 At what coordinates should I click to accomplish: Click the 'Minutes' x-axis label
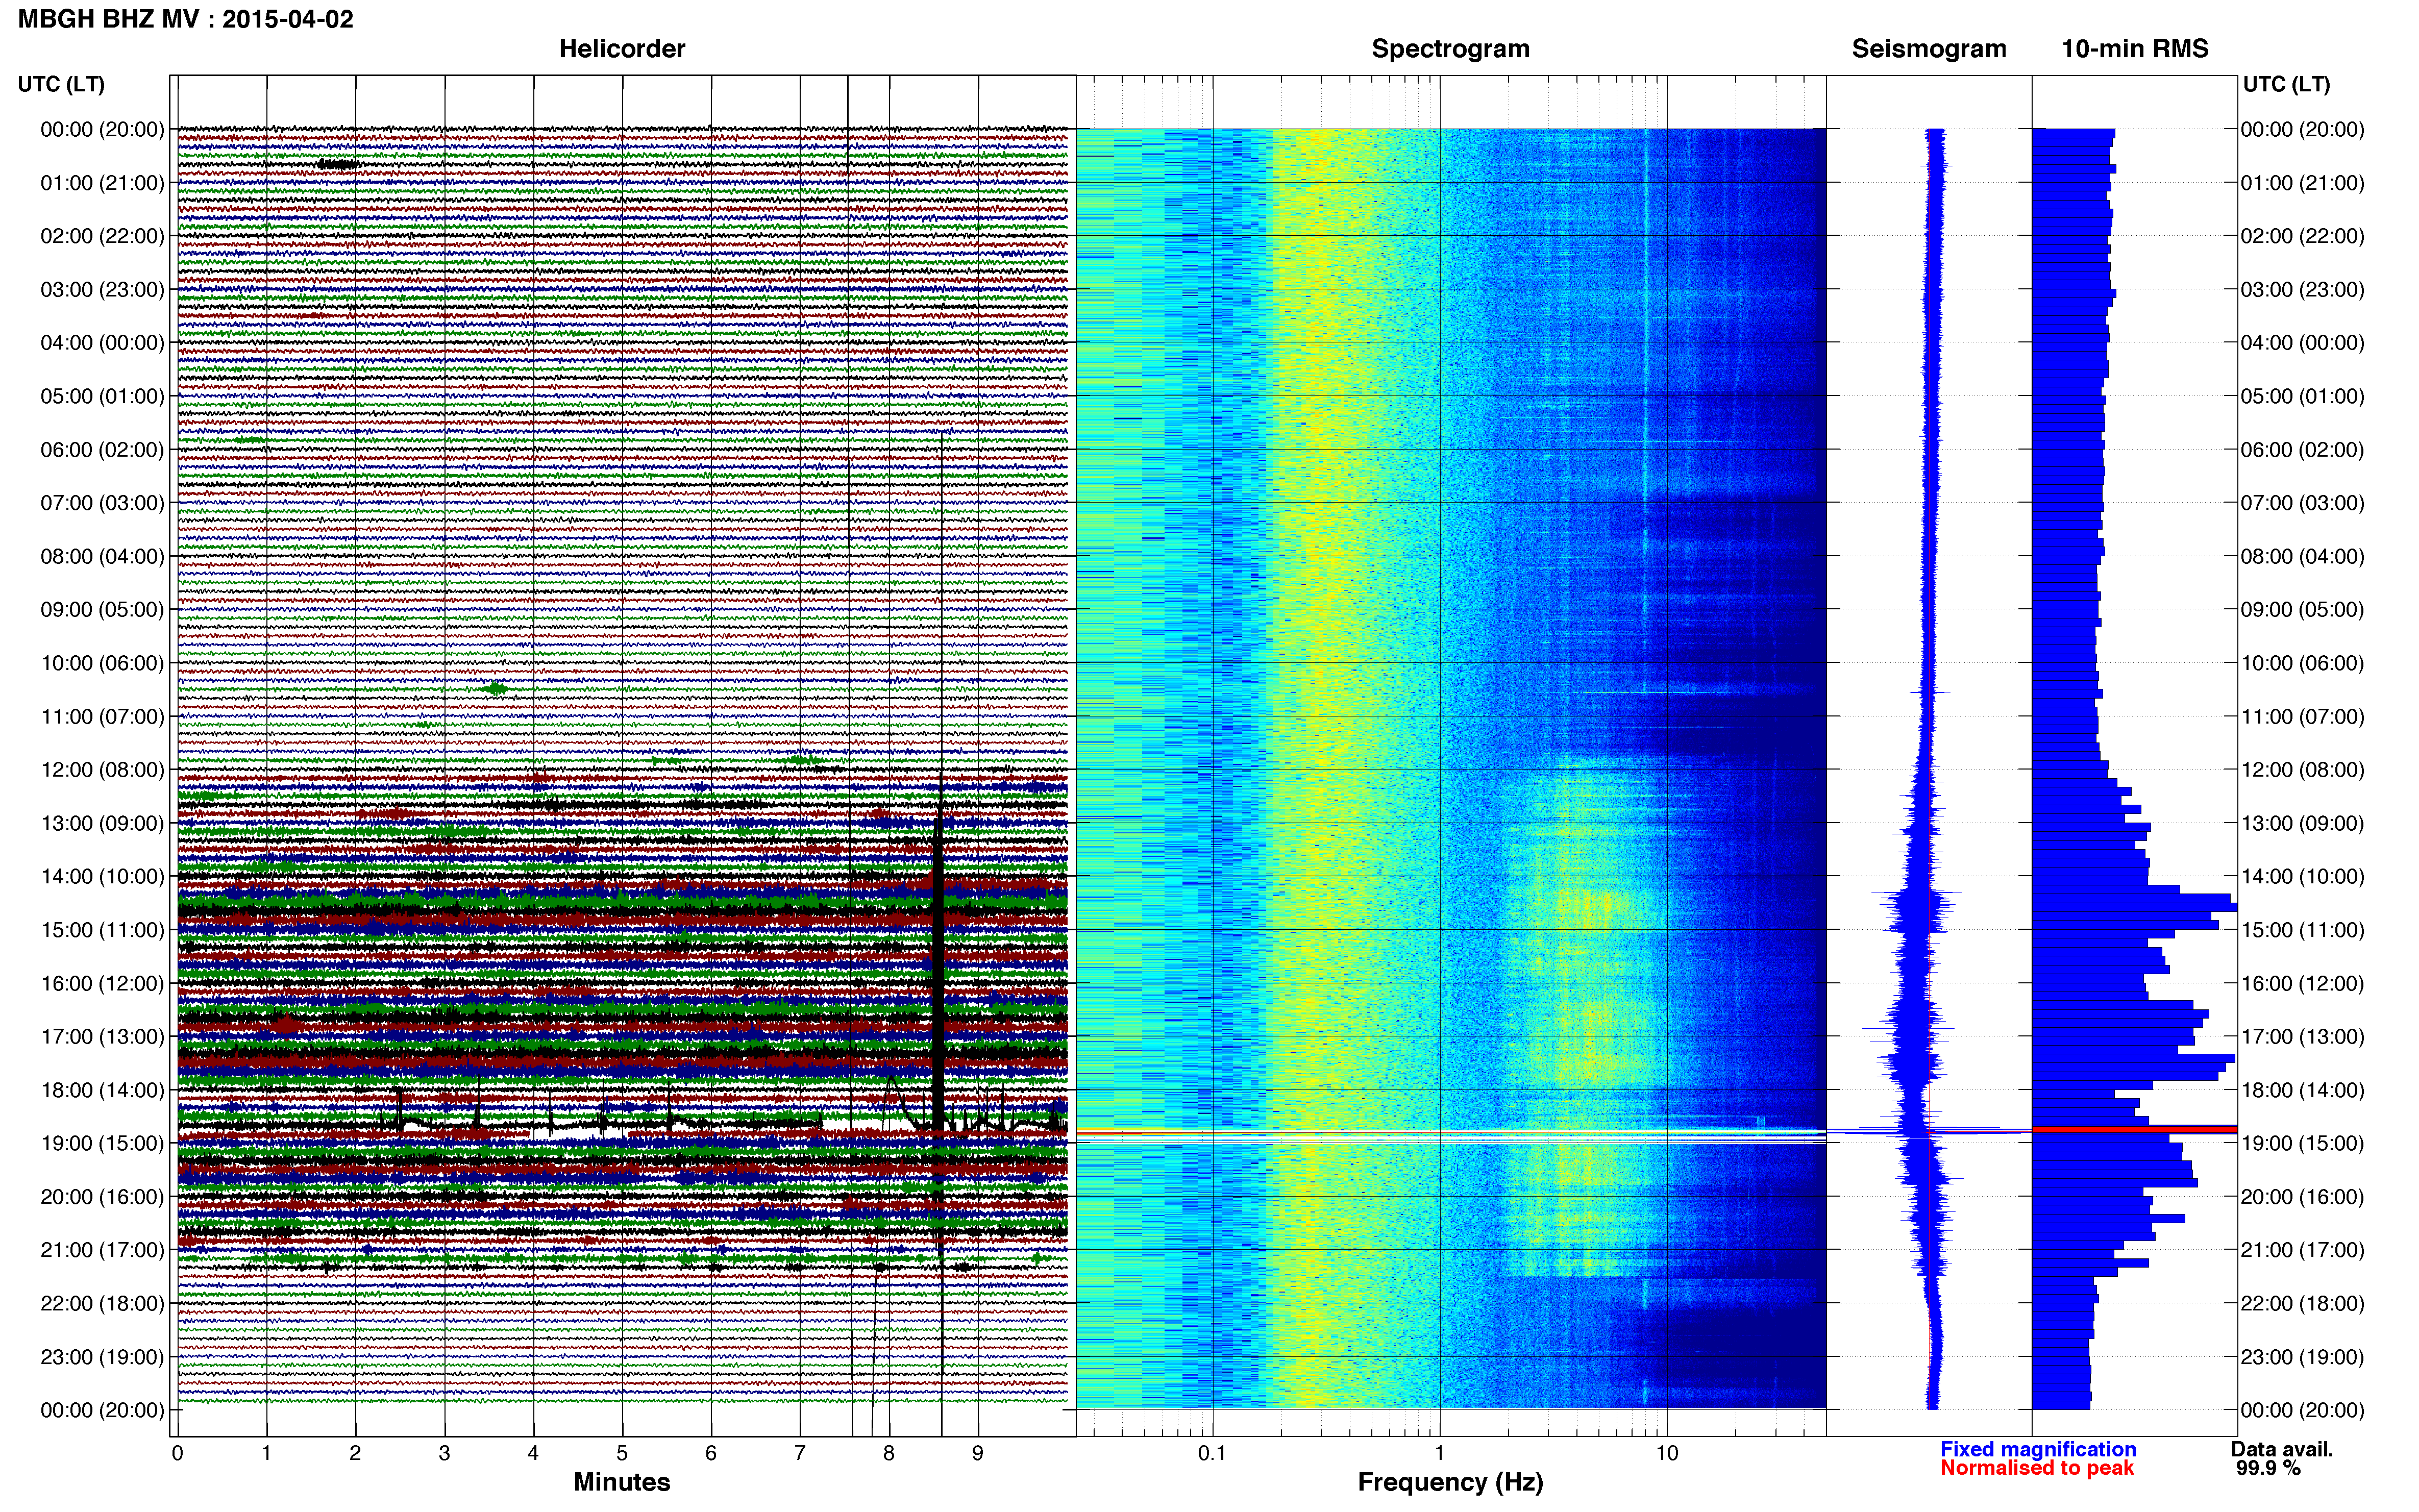[622, 1482]
